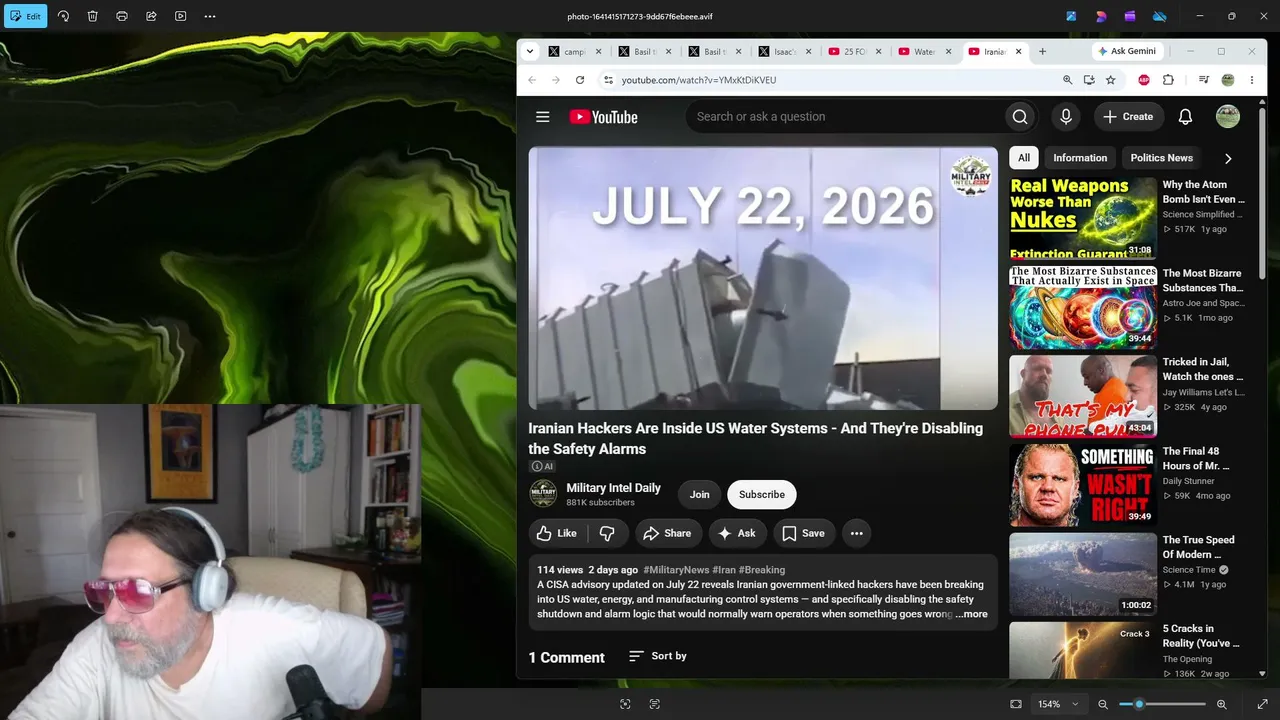Fit image to window in Photos
This screenshot has width=1280, height=720.
pos(1016,704)
